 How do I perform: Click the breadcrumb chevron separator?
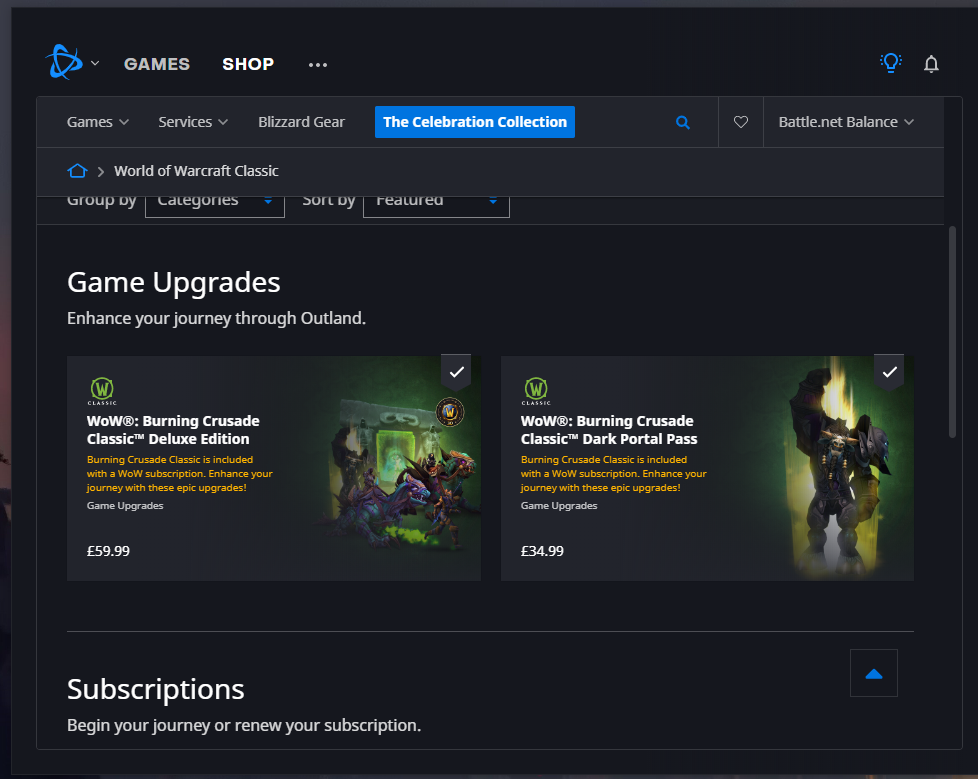(100, 172)
